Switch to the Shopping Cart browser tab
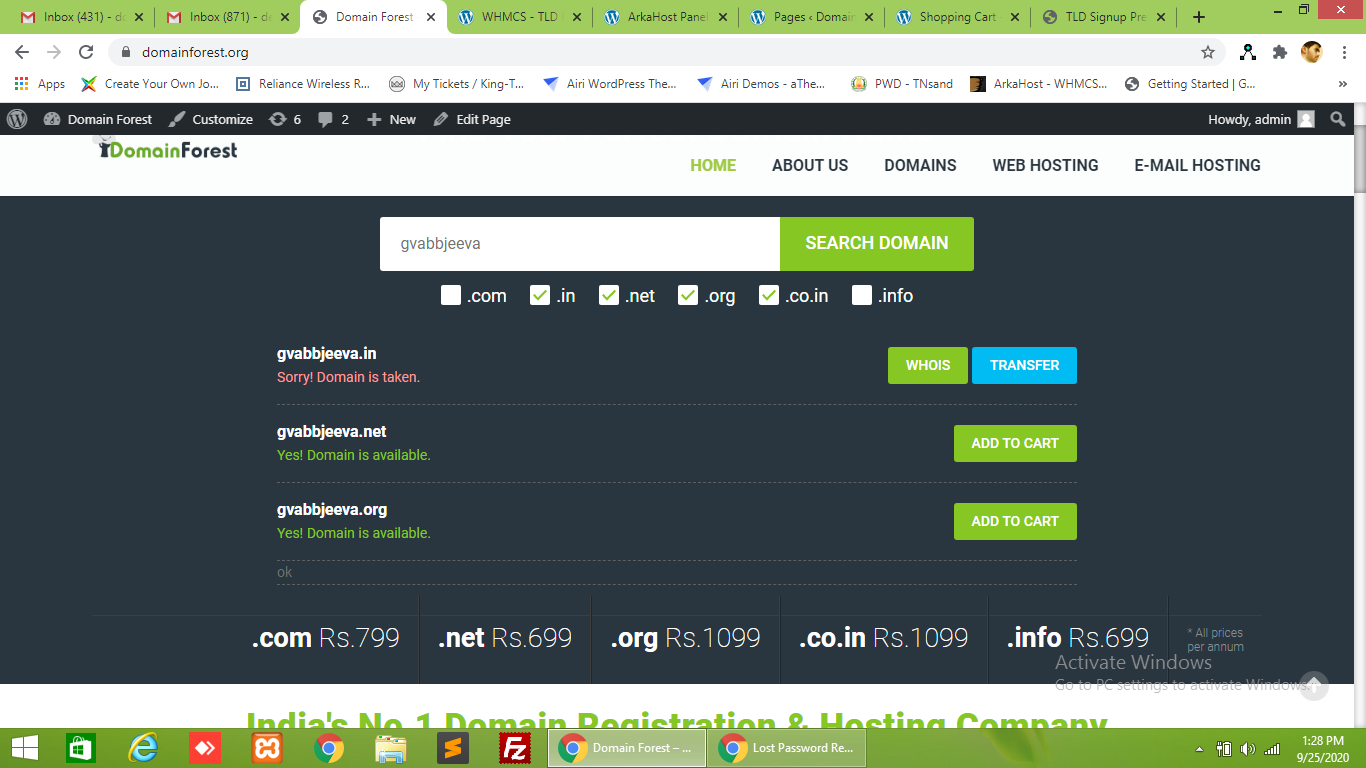This screenshot has height=768, width=1366. click(x=957, y=17)
